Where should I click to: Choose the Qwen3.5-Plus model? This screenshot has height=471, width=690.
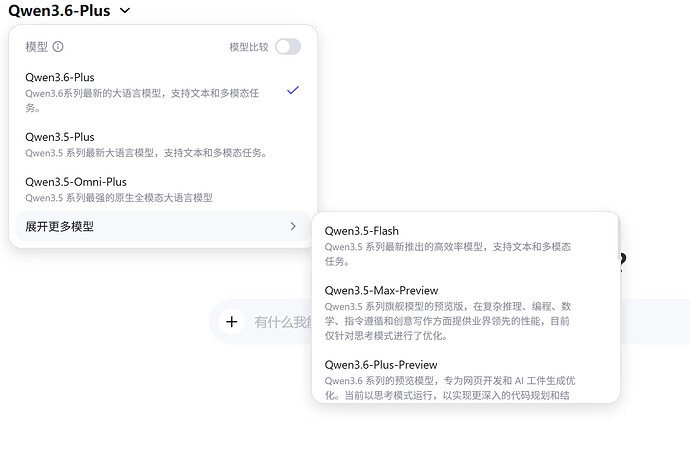60,137
